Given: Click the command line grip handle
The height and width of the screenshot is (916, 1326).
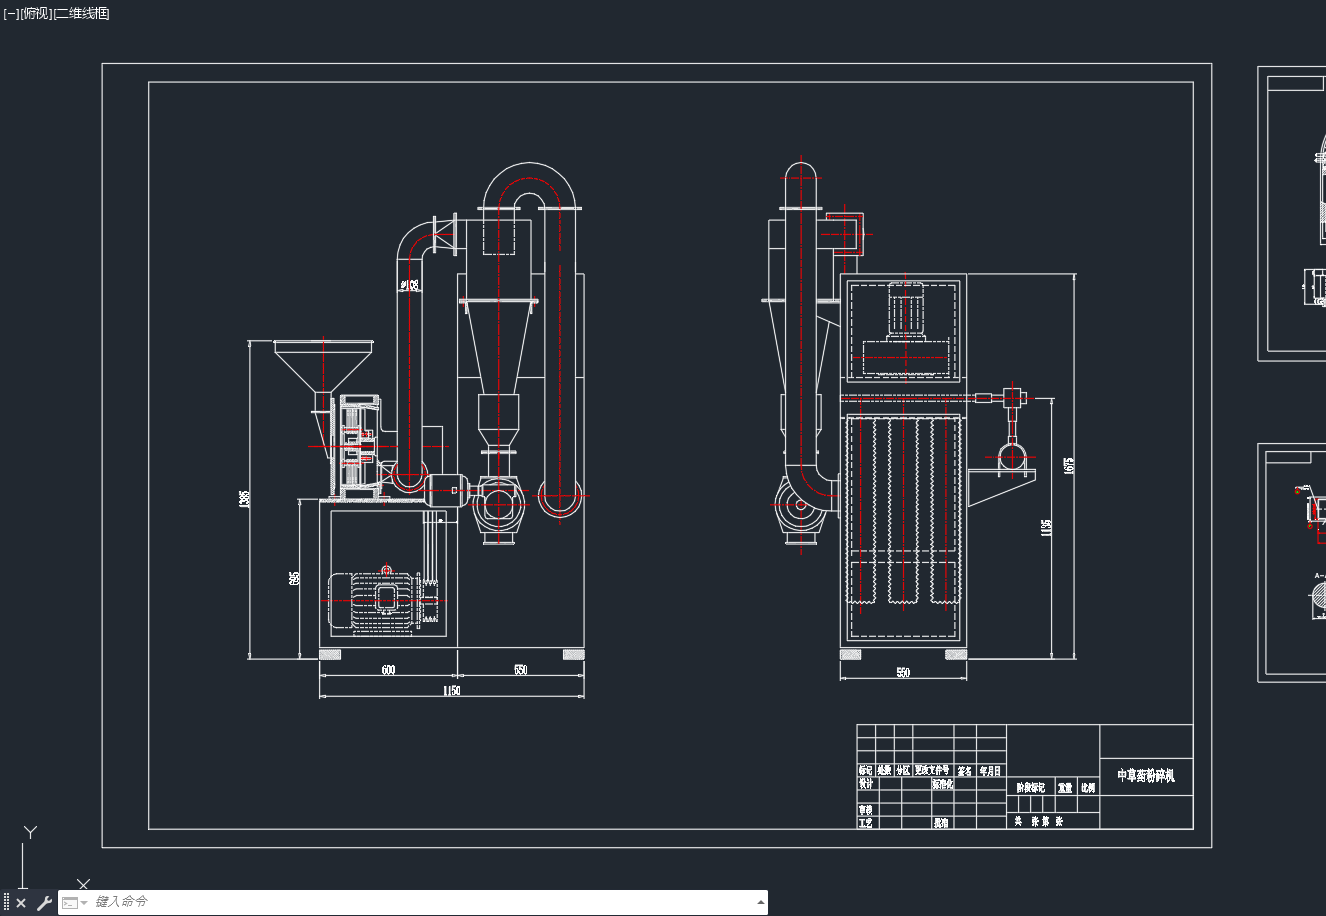Looking at the screenshot, I should coord(6,903).
